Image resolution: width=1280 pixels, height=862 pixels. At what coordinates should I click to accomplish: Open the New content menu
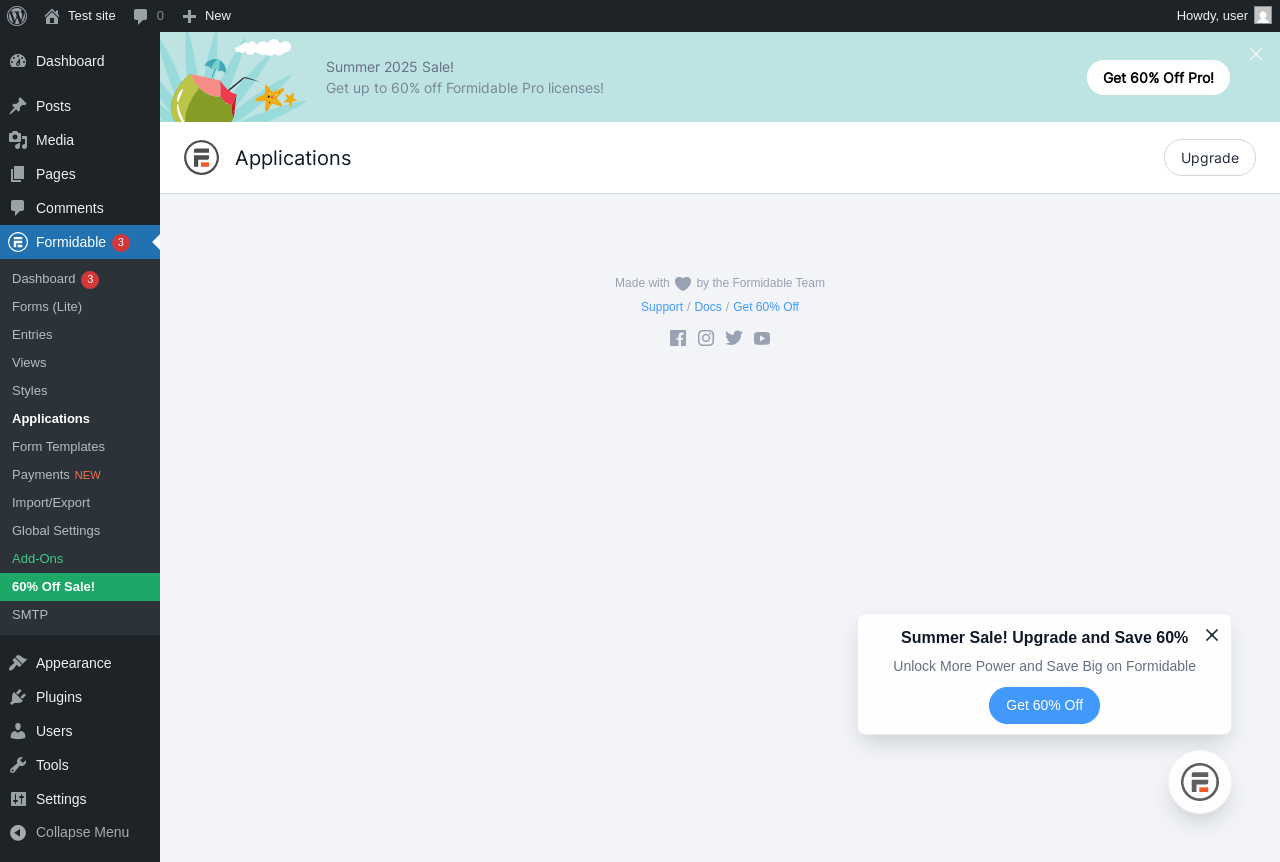207,16
